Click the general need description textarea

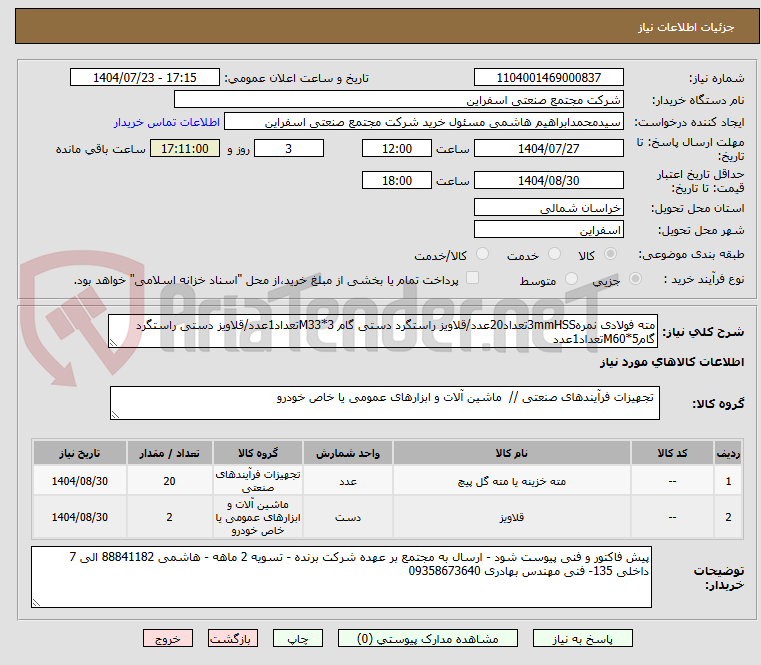click(383, 331)
